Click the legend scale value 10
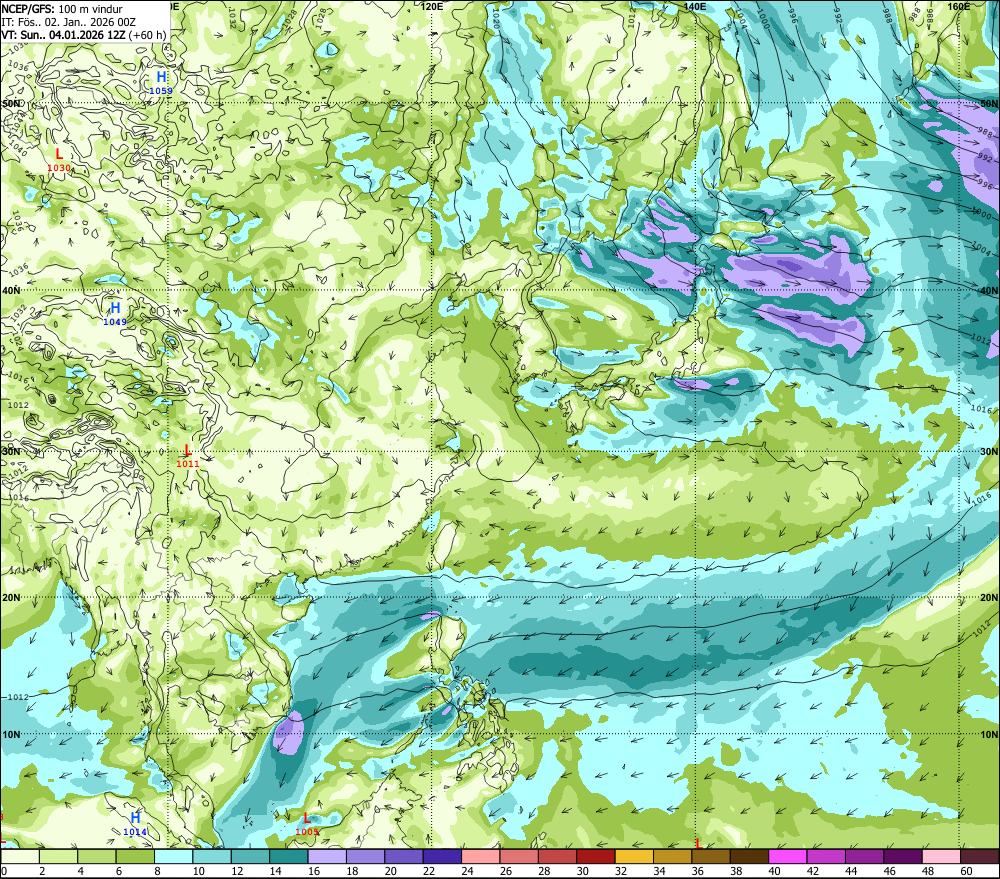 198,871
